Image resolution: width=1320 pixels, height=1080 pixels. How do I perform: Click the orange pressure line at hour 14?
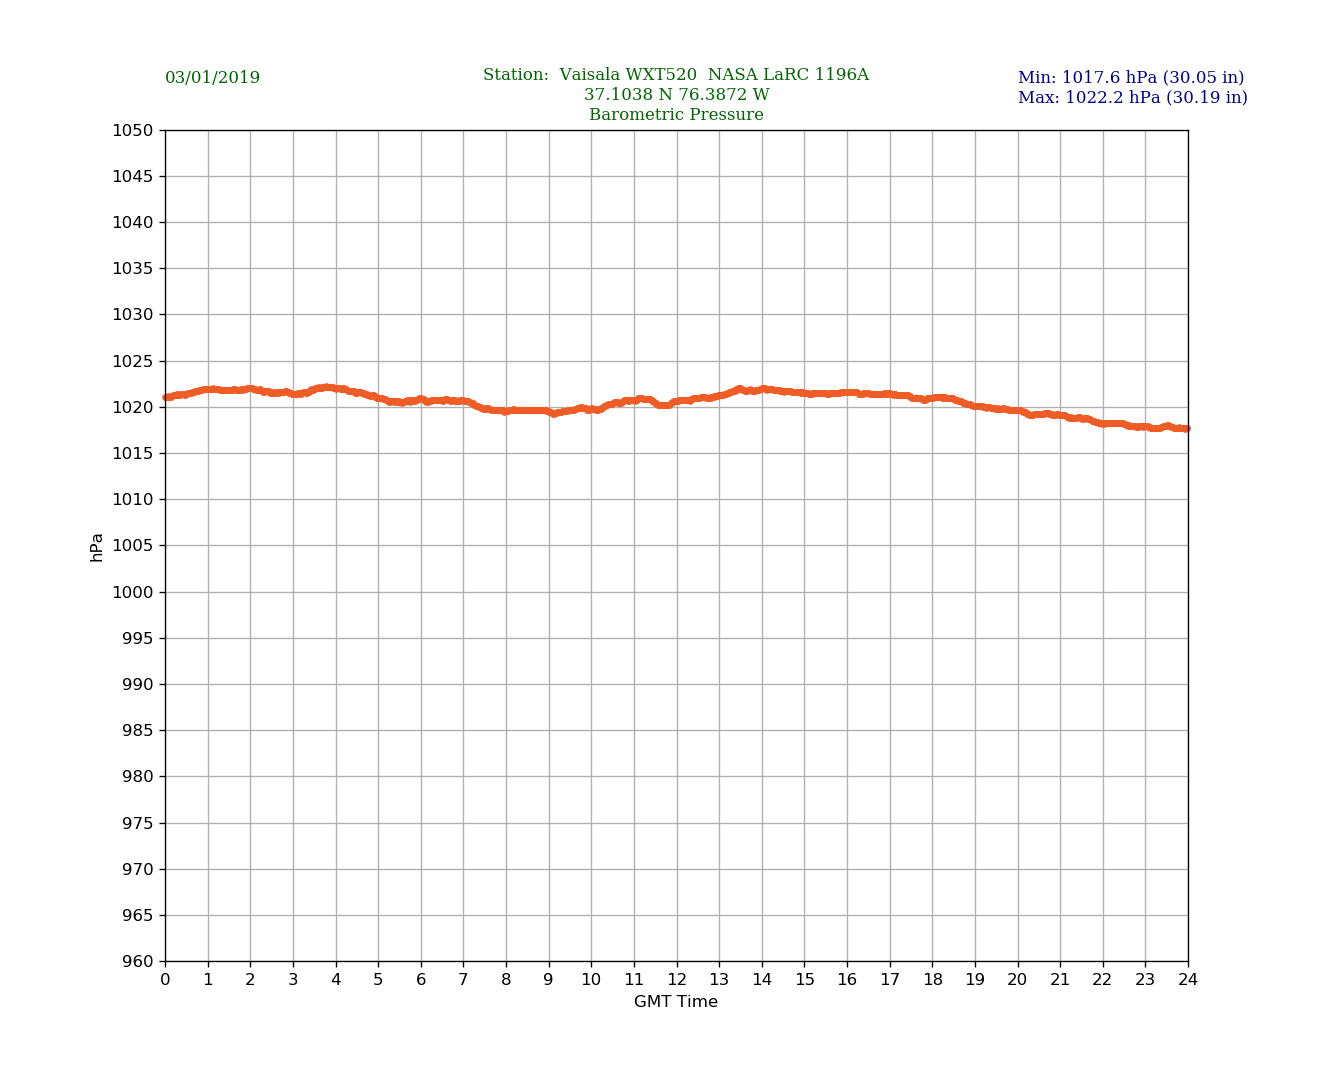(x=762, y=390)
